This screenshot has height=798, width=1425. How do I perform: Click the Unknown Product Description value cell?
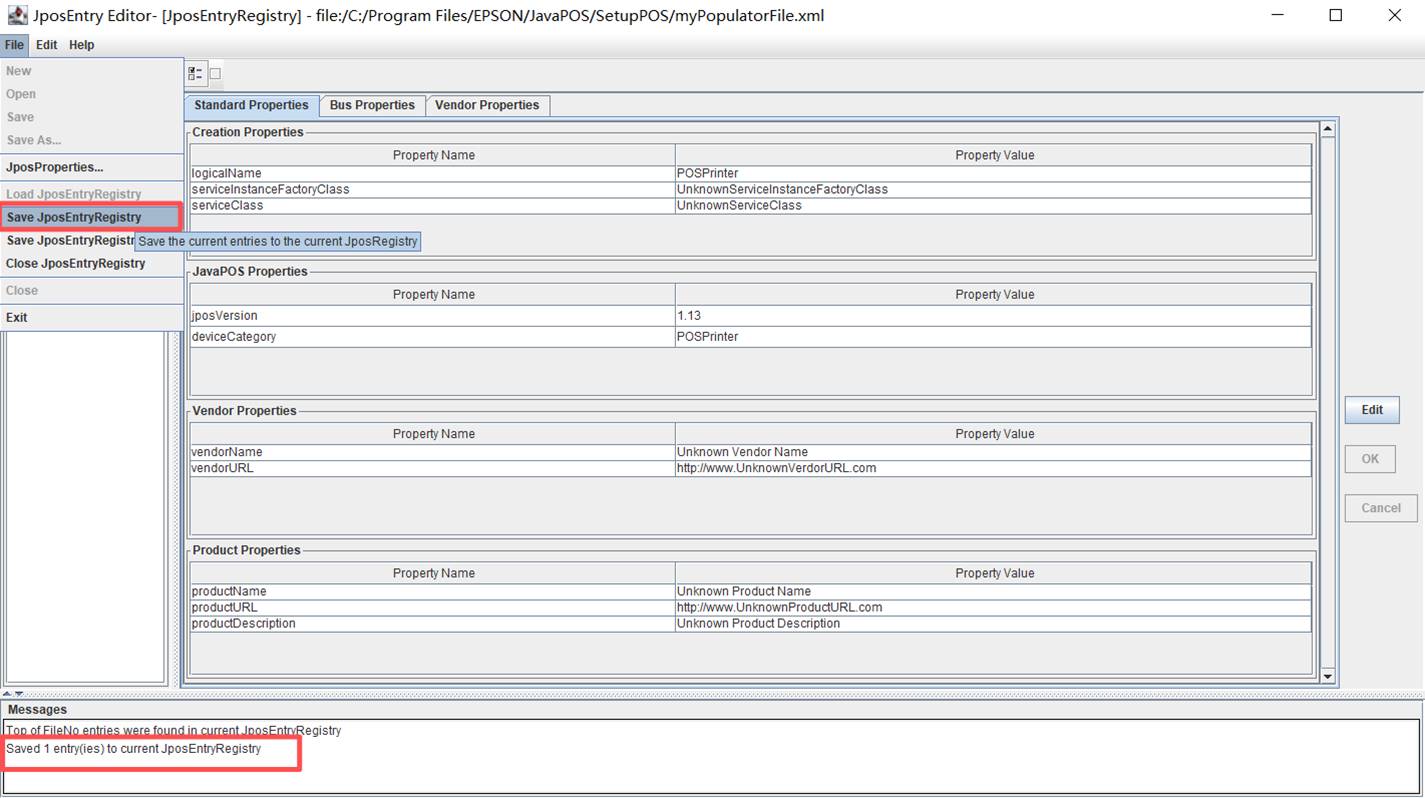[x=993, y=623]
